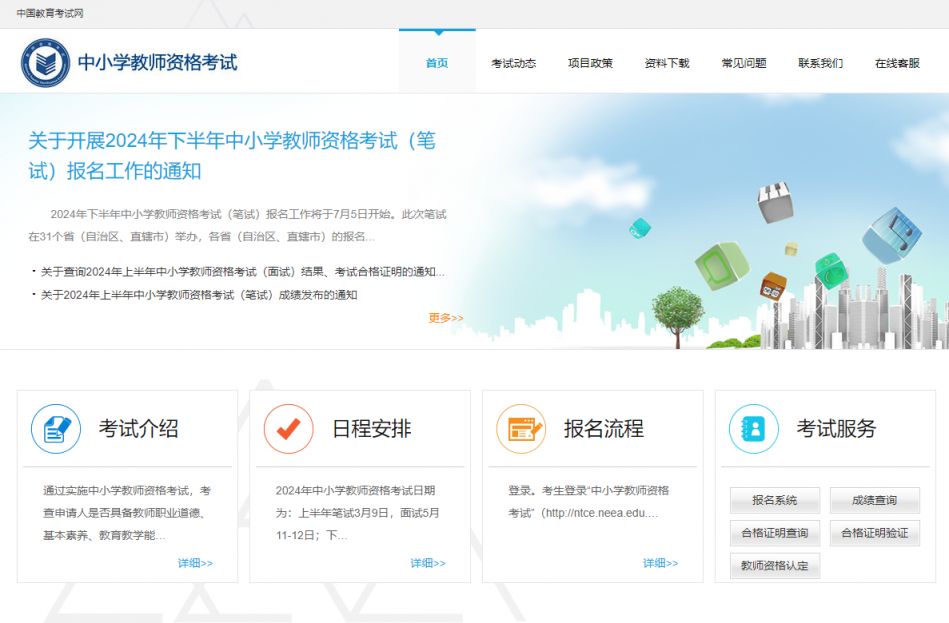Viewport: 949px width, 623px height.
Task: Open the 2024年下半年笔试报名工作通知 headline
Action: coord(232,156)
